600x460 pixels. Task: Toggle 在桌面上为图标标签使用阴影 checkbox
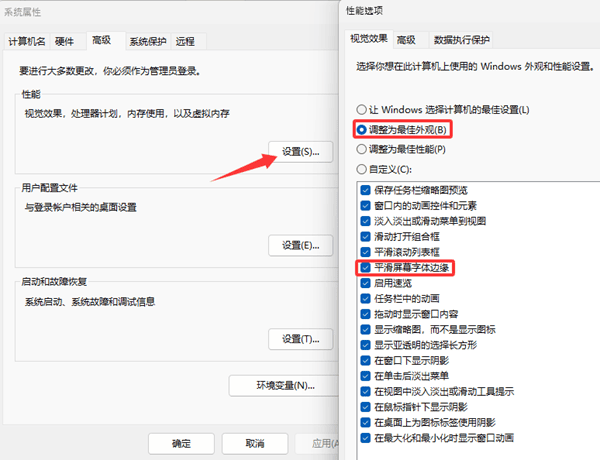point(365,422)
